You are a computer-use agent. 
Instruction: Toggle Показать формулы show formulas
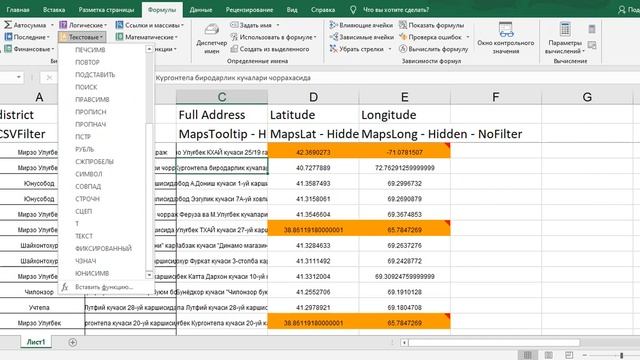click(x=431, y=25)
